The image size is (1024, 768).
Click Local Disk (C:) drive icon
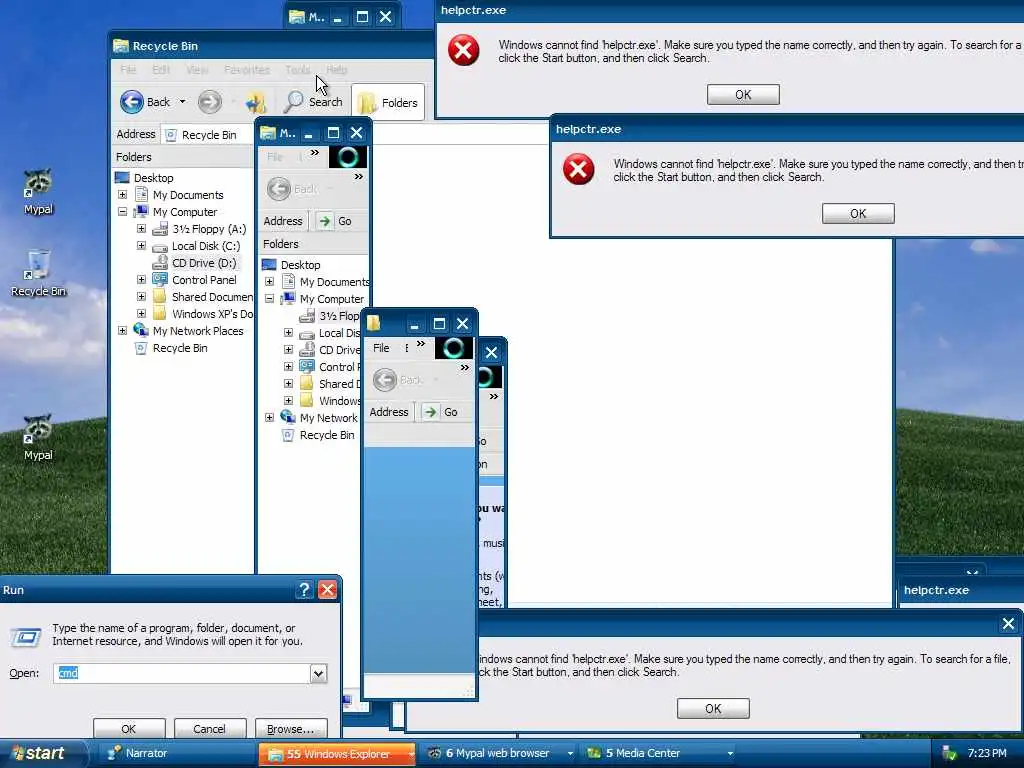[x=160, y=246]
